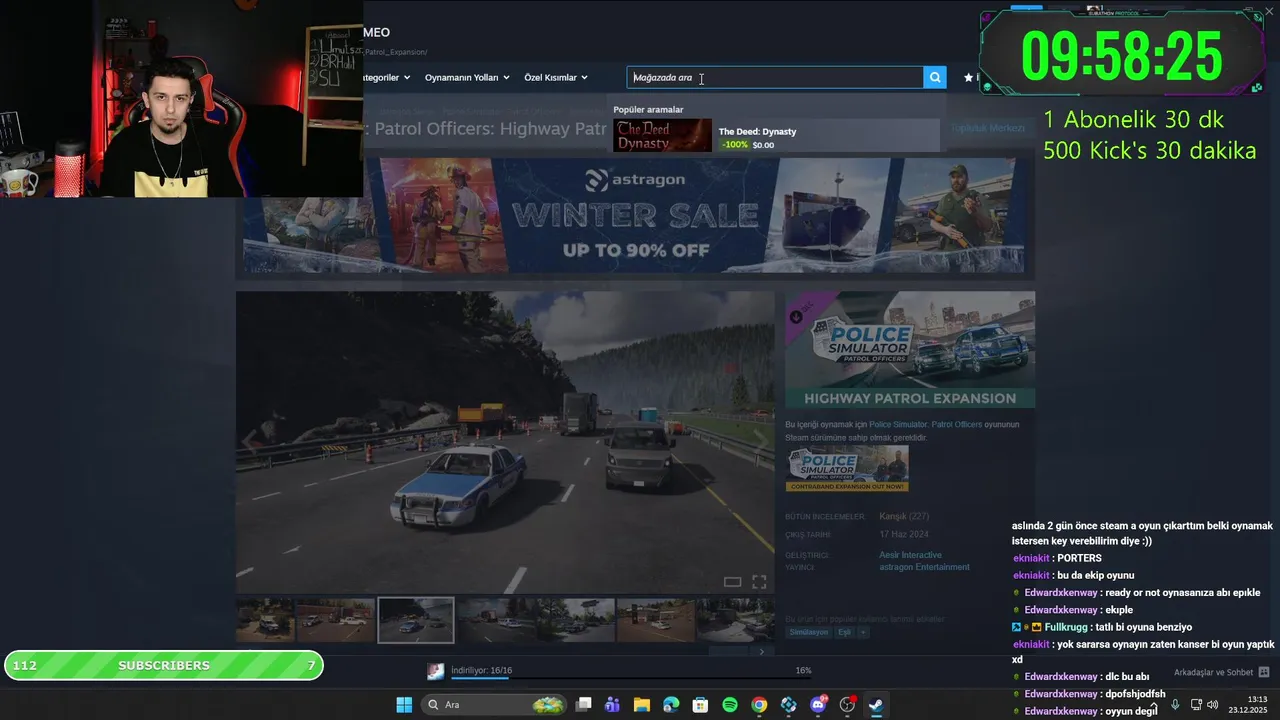Image resolution: width=1280 pixels, height=720 pixels.
Task: Click the taskbar Ara search box
Action: 494,705
